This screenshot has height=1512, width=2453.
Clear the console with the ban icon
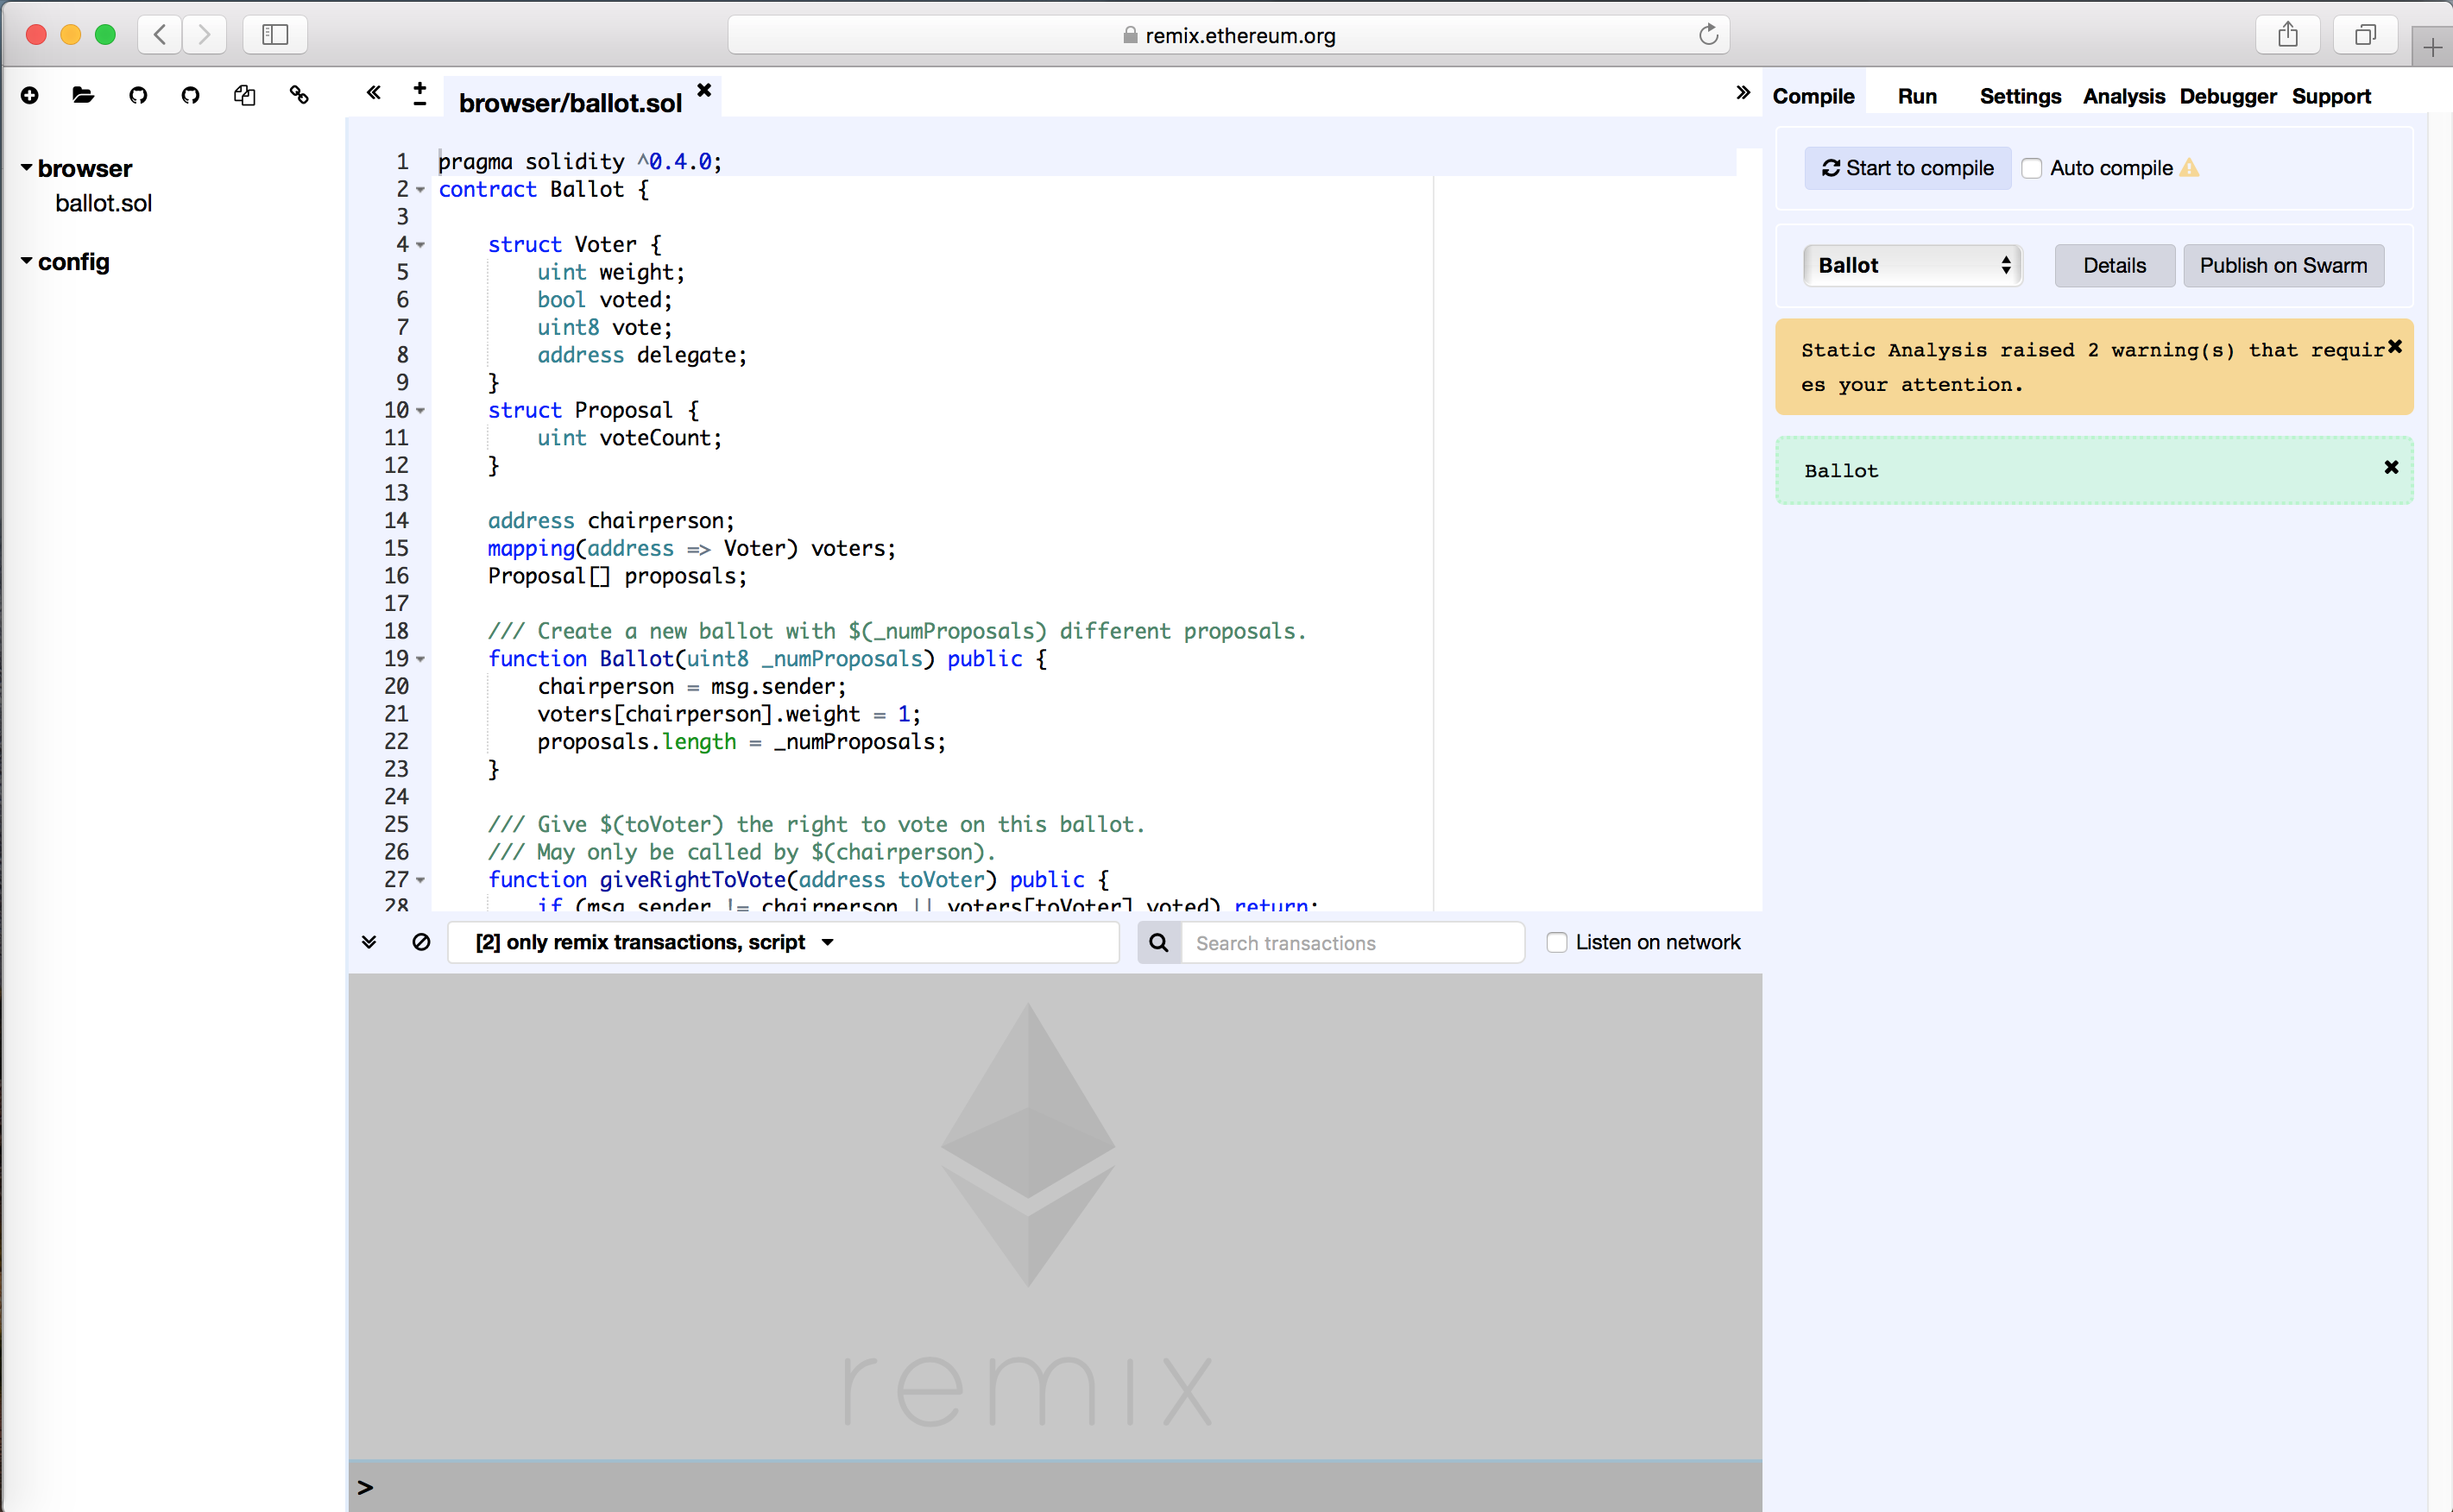coord(421,942)
